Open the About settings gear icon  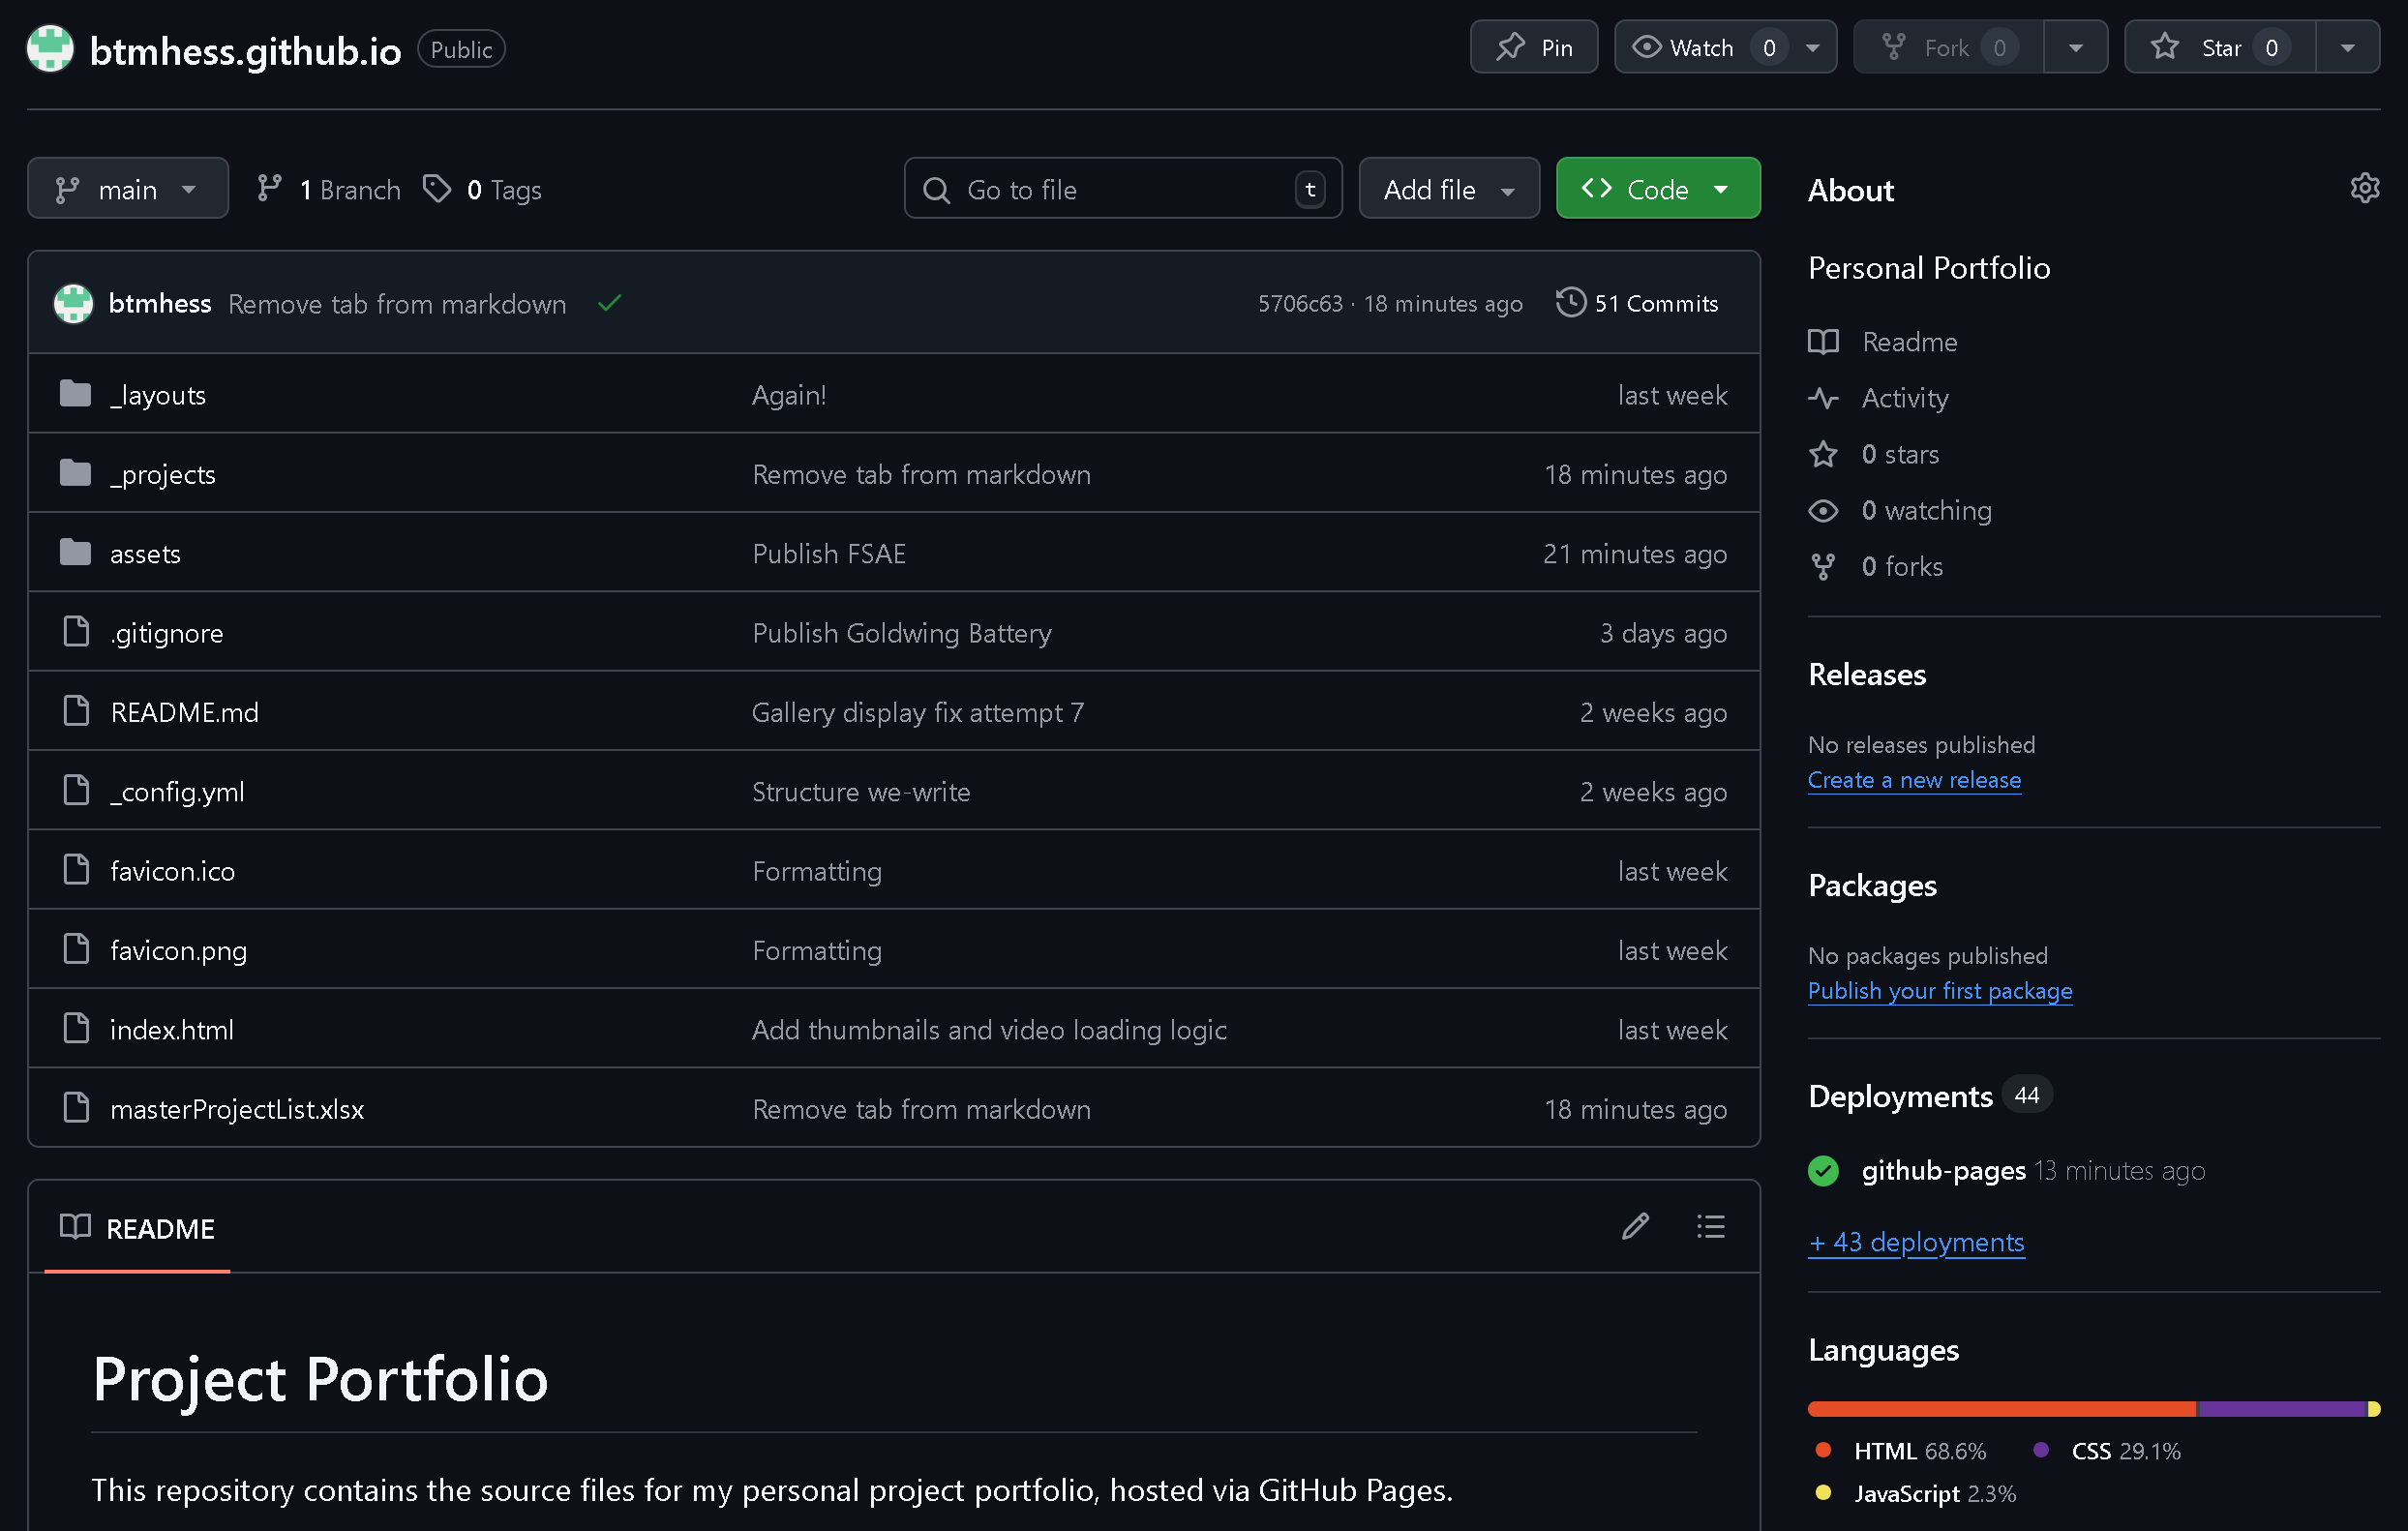pos(2364,188)
